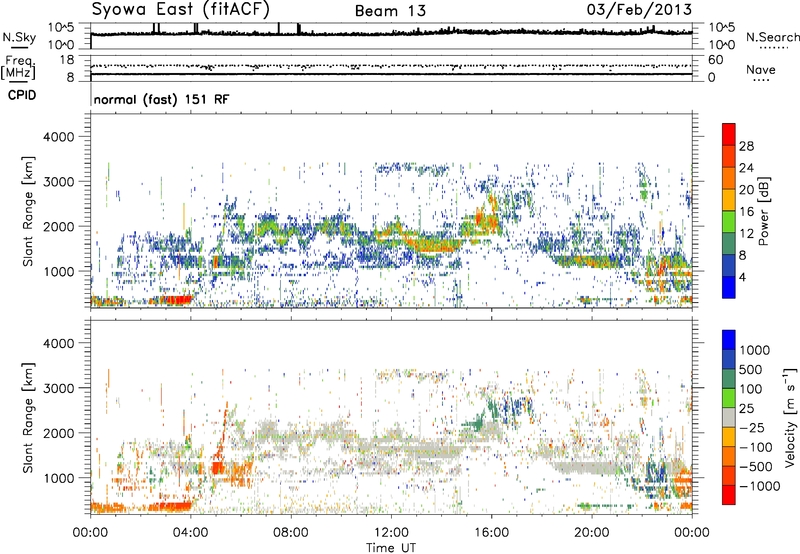Click "Slant Range [km]" label of velocity panel

(29, 418)
